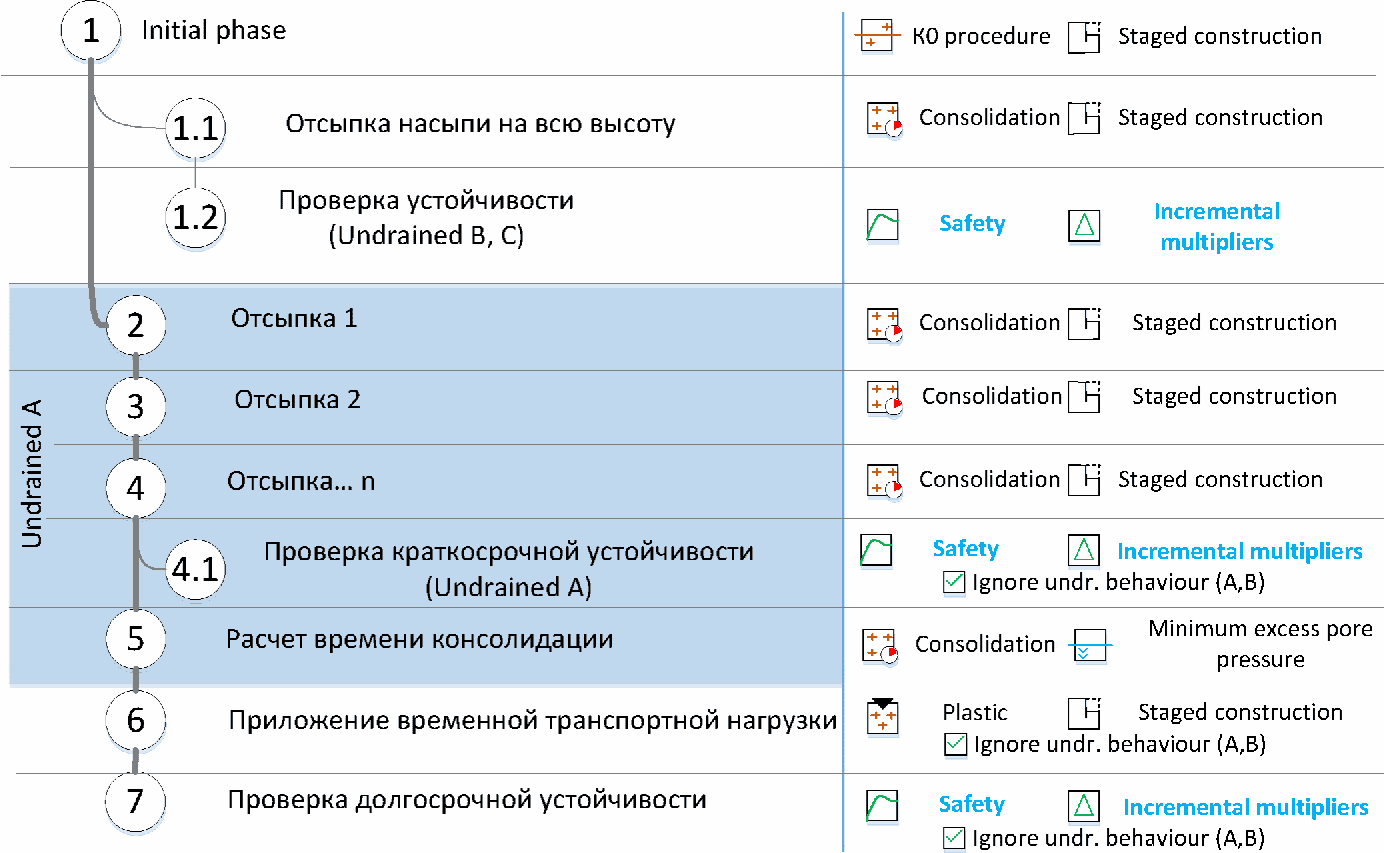Toggle Ignore undr. behaviour checkbox in phase 4.1 row
This screenshot has height=853, width=1384.
(954, 582)
